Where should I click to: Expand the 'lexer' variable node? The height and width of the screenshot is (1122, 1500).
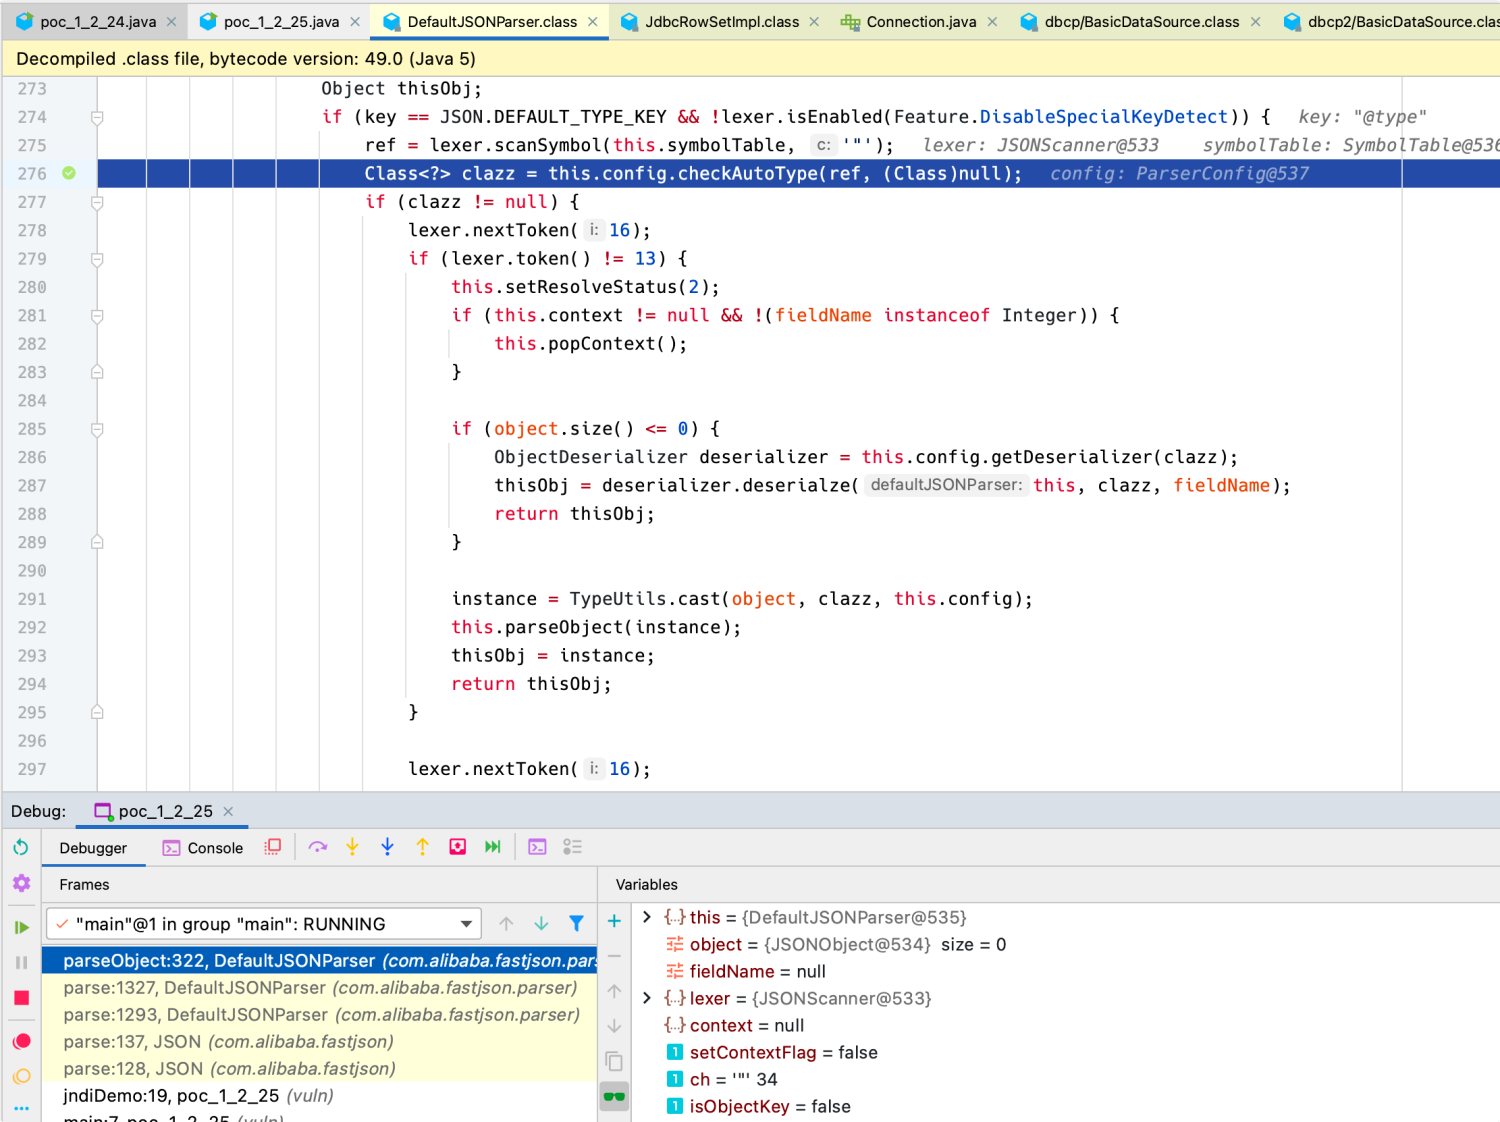647,998
